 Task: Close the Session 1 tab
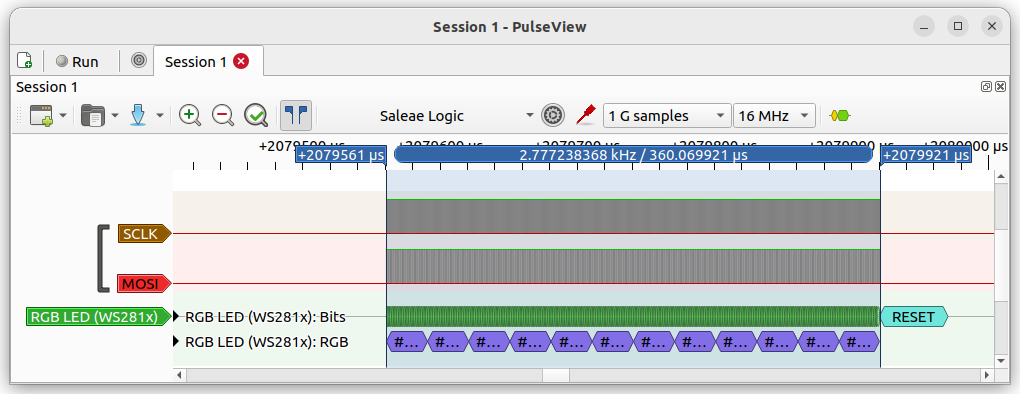(x=241, y=61)
